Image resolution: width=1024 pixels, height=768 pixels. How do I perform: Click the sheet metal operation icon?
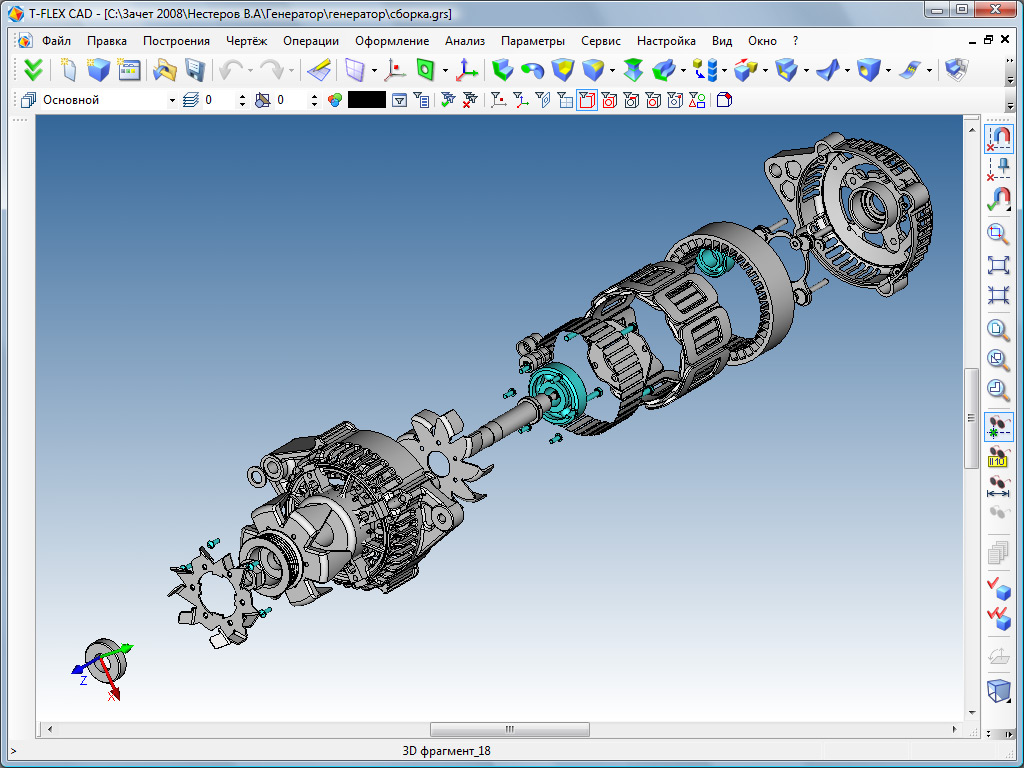click(x=908, y=70)
